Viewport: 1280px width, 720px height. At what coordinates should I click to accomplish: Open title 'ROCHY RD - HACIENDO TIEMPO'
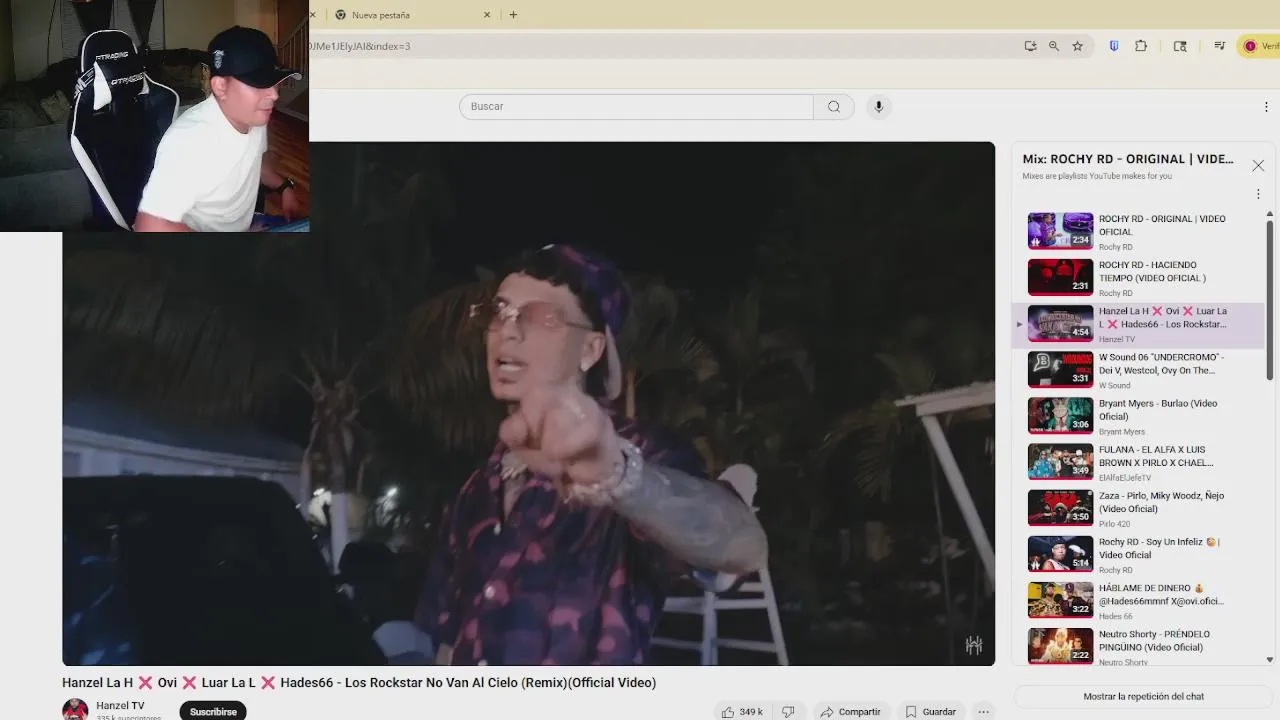(x=1152, y=271)
